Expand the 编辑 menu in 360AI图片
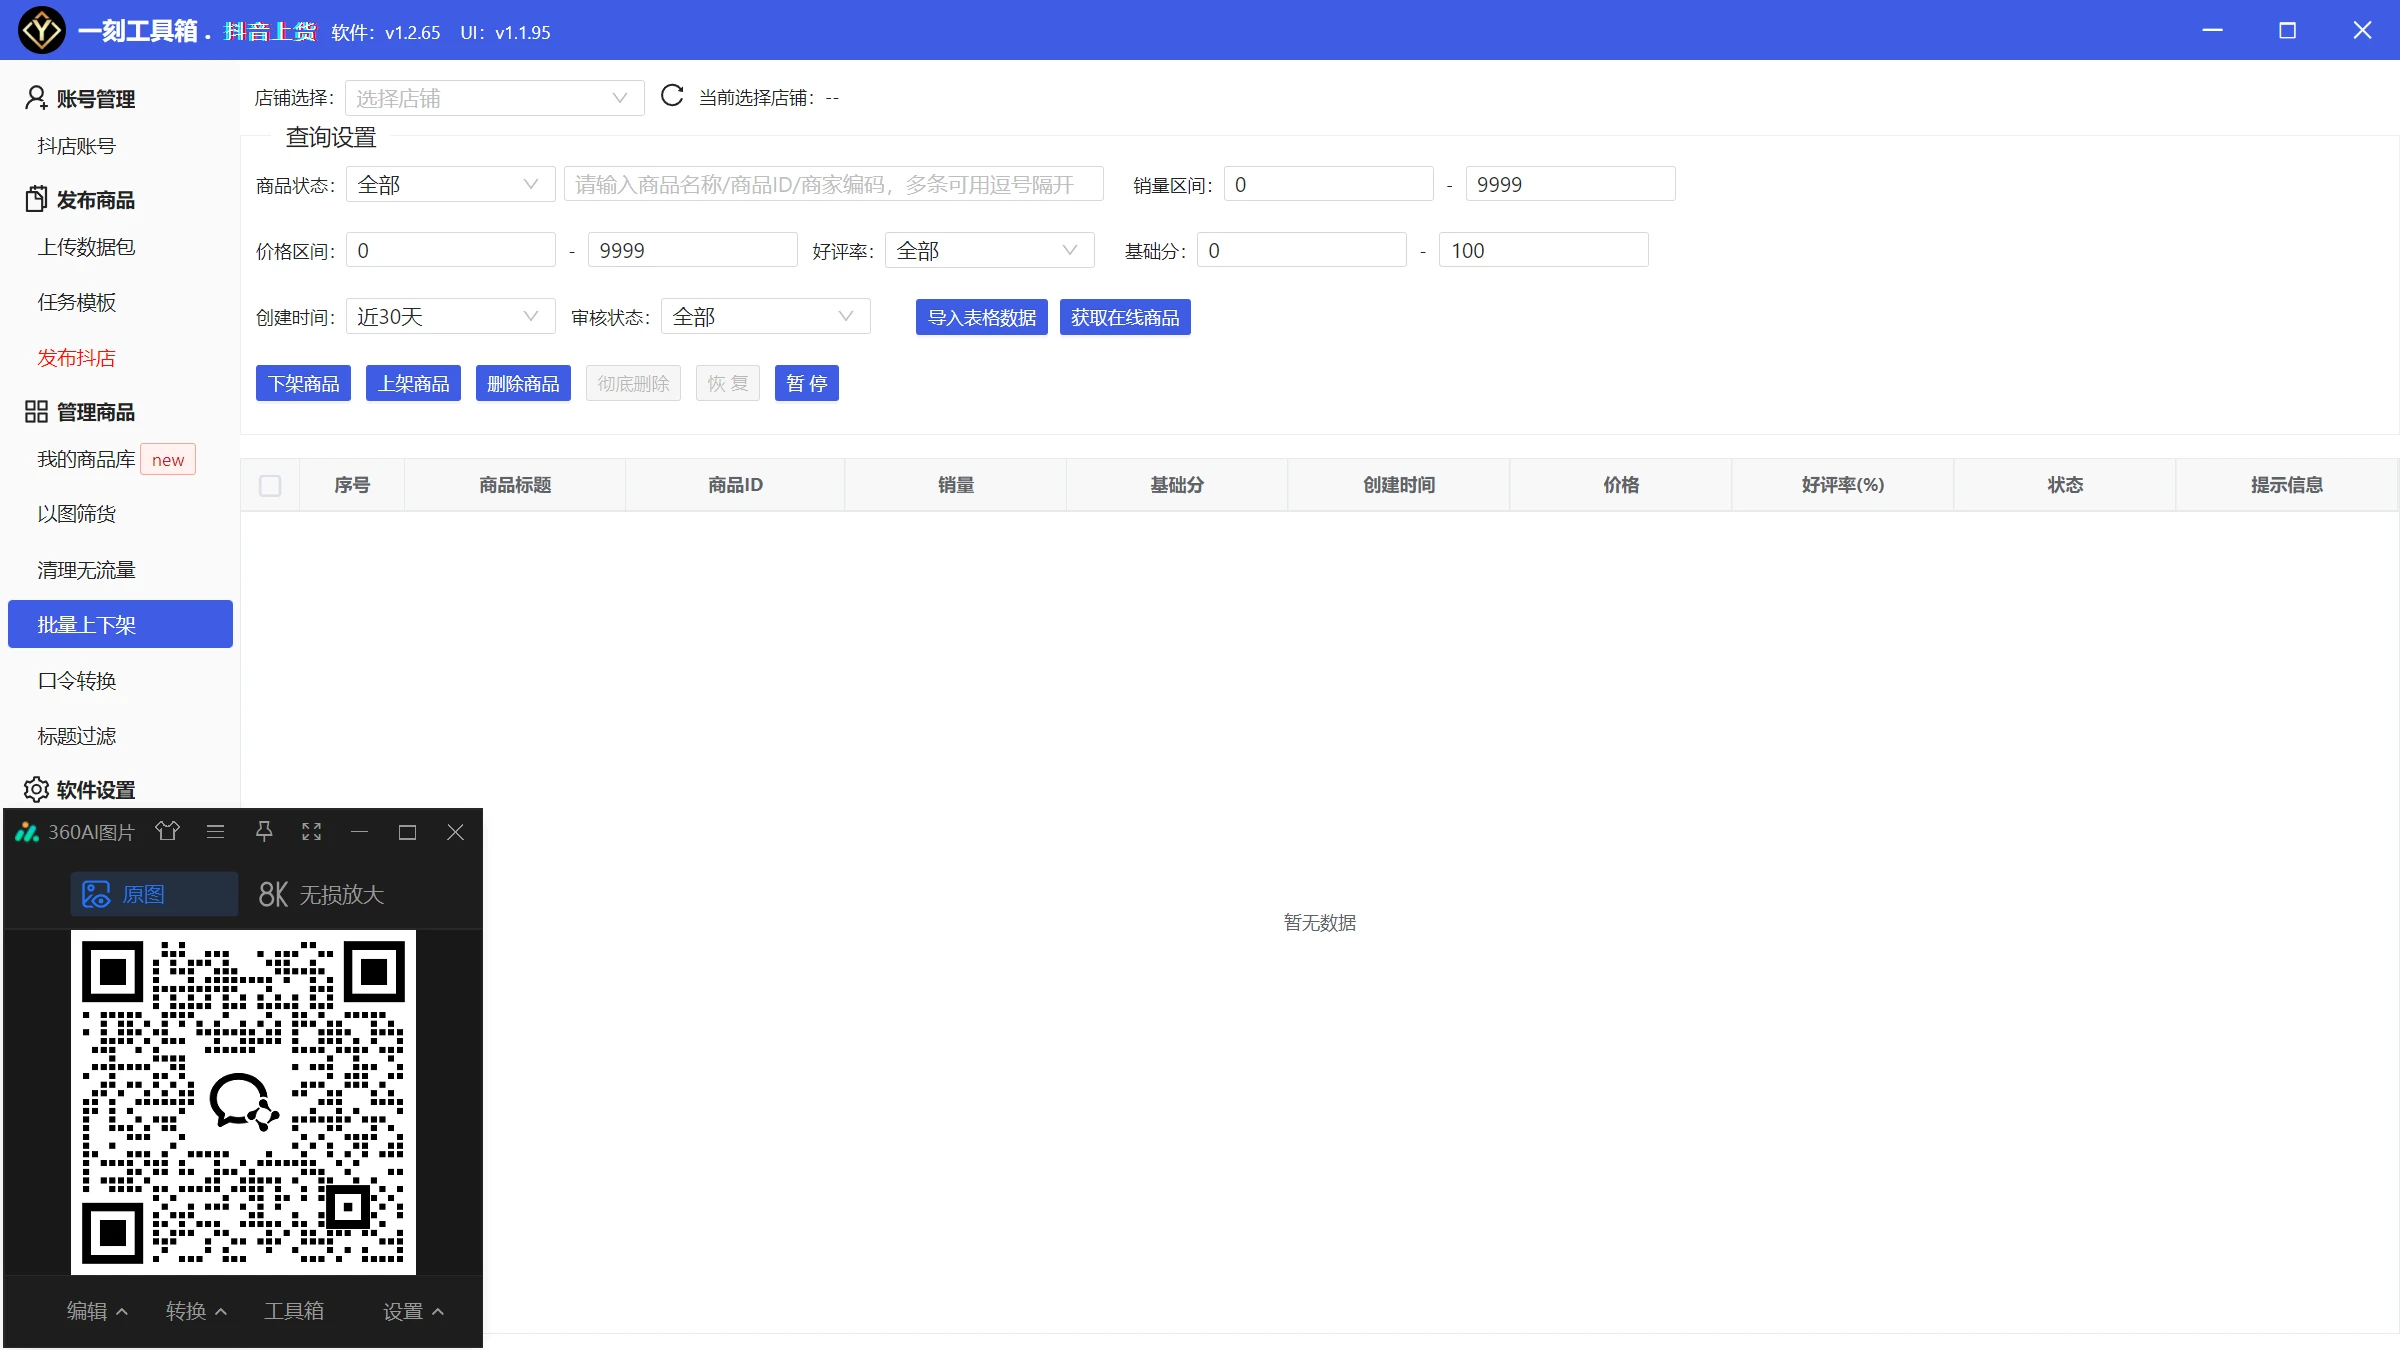This screenshot has width=2400, height=1350. click(x=97, y=1311)
